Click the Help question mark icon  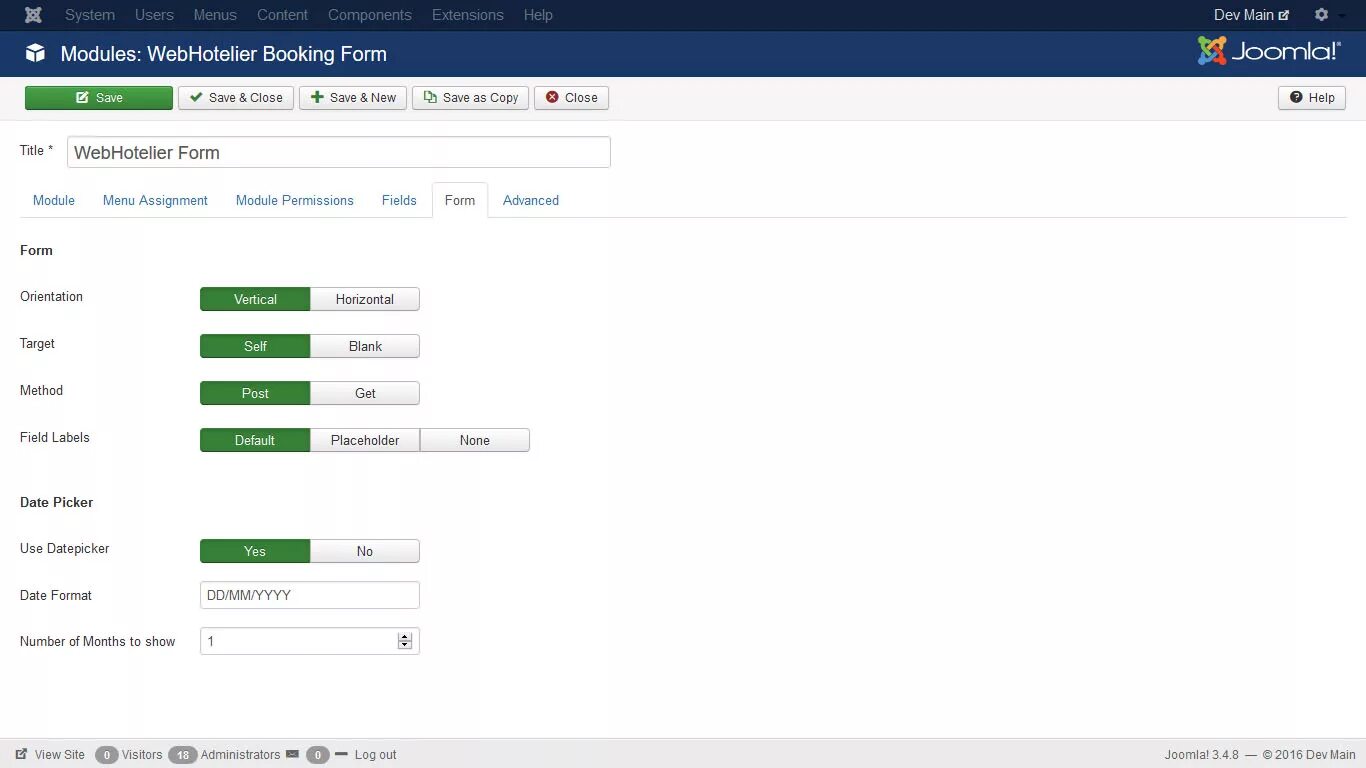coord(1296,97)
